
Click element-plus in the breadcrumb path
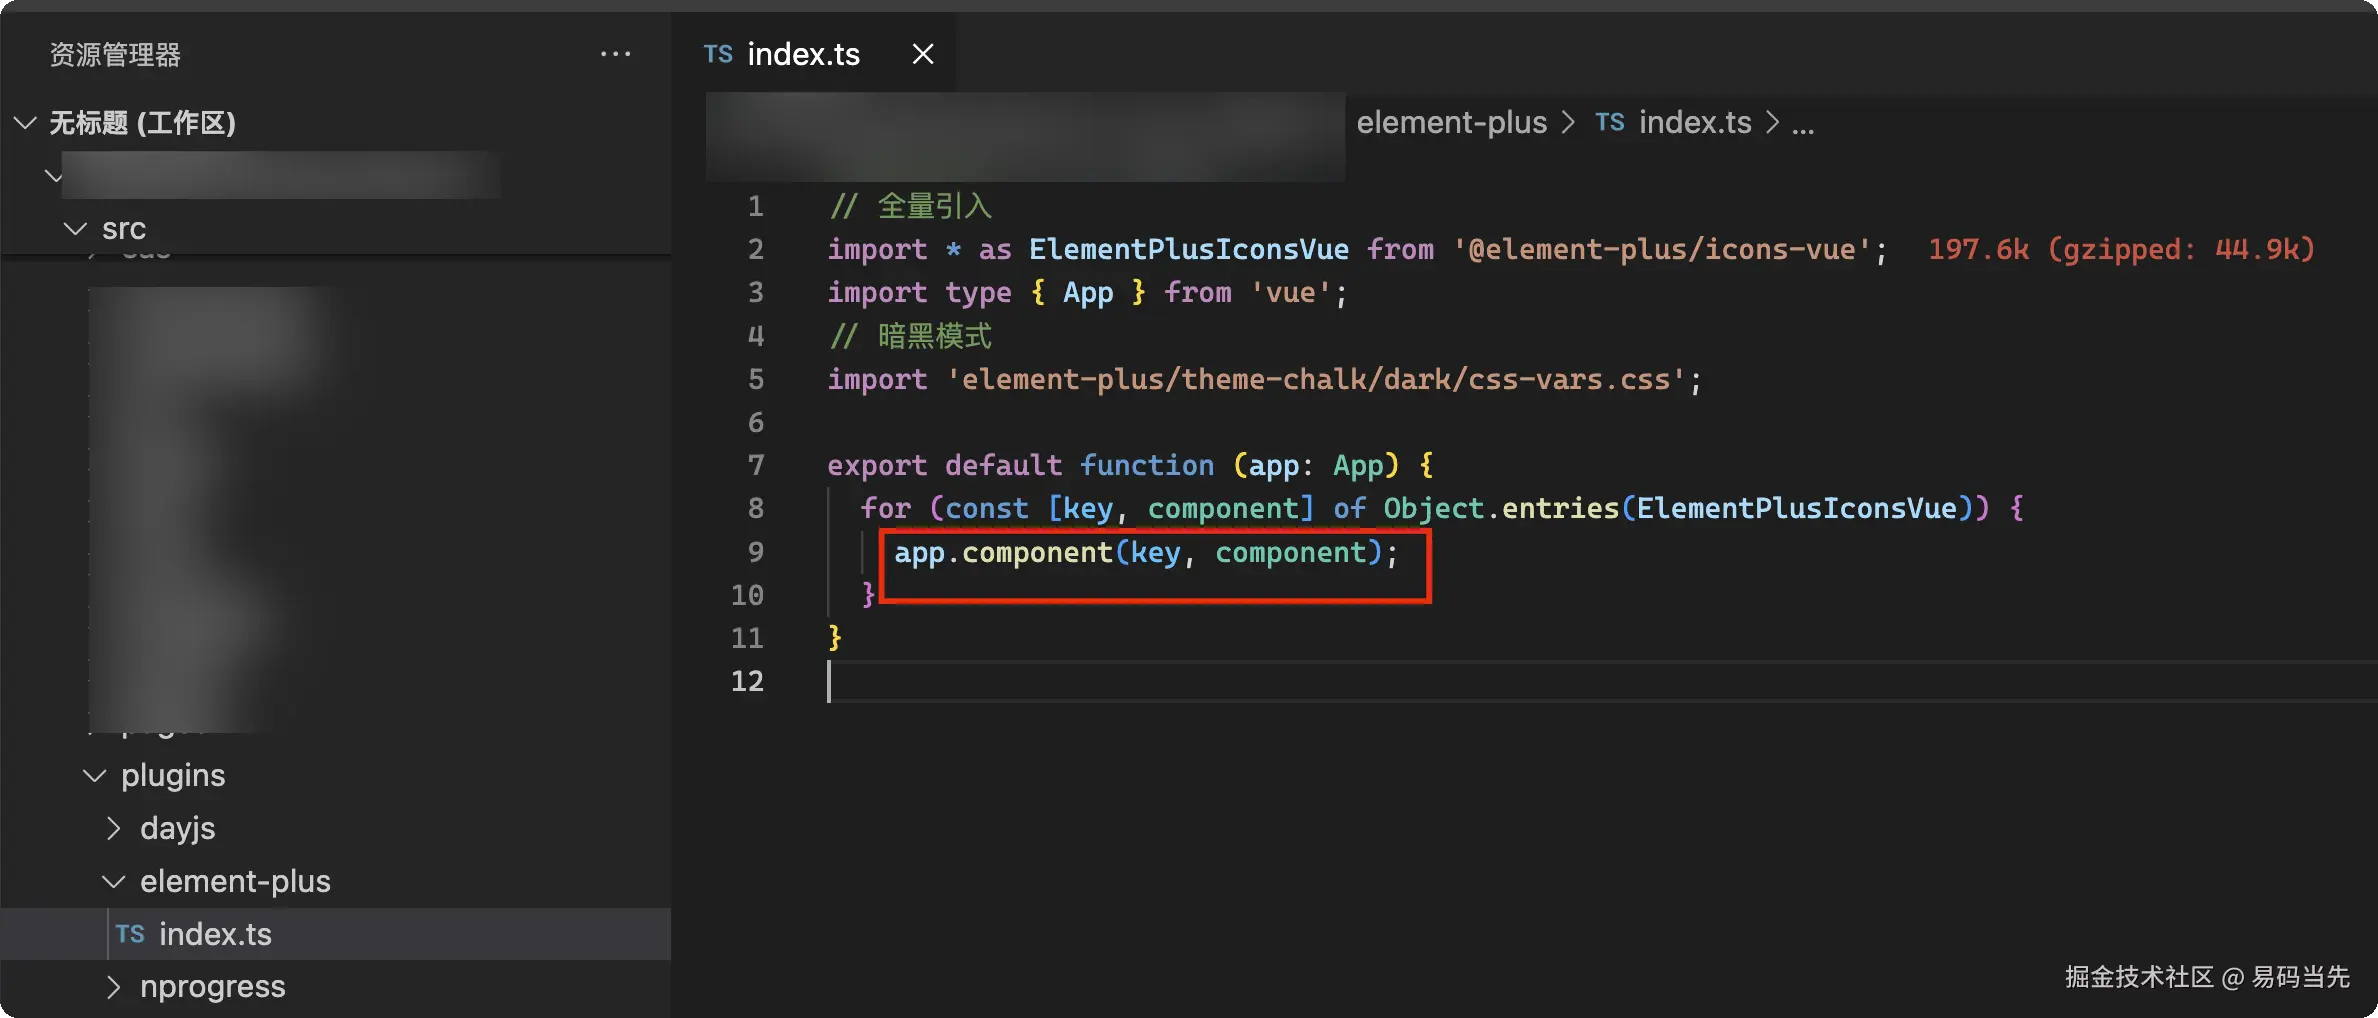[x=1451, y=122]
